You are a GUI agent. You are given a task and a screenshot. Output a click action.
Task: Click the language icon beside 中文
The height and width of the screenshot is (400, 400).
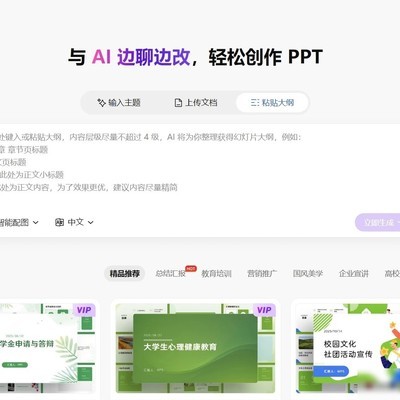coord(59,222)
